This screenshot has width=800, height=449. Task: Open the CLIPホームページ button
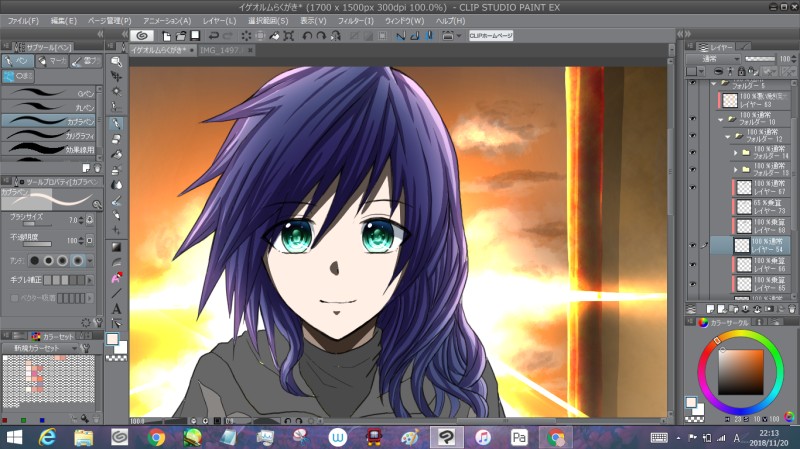point(491,36)
